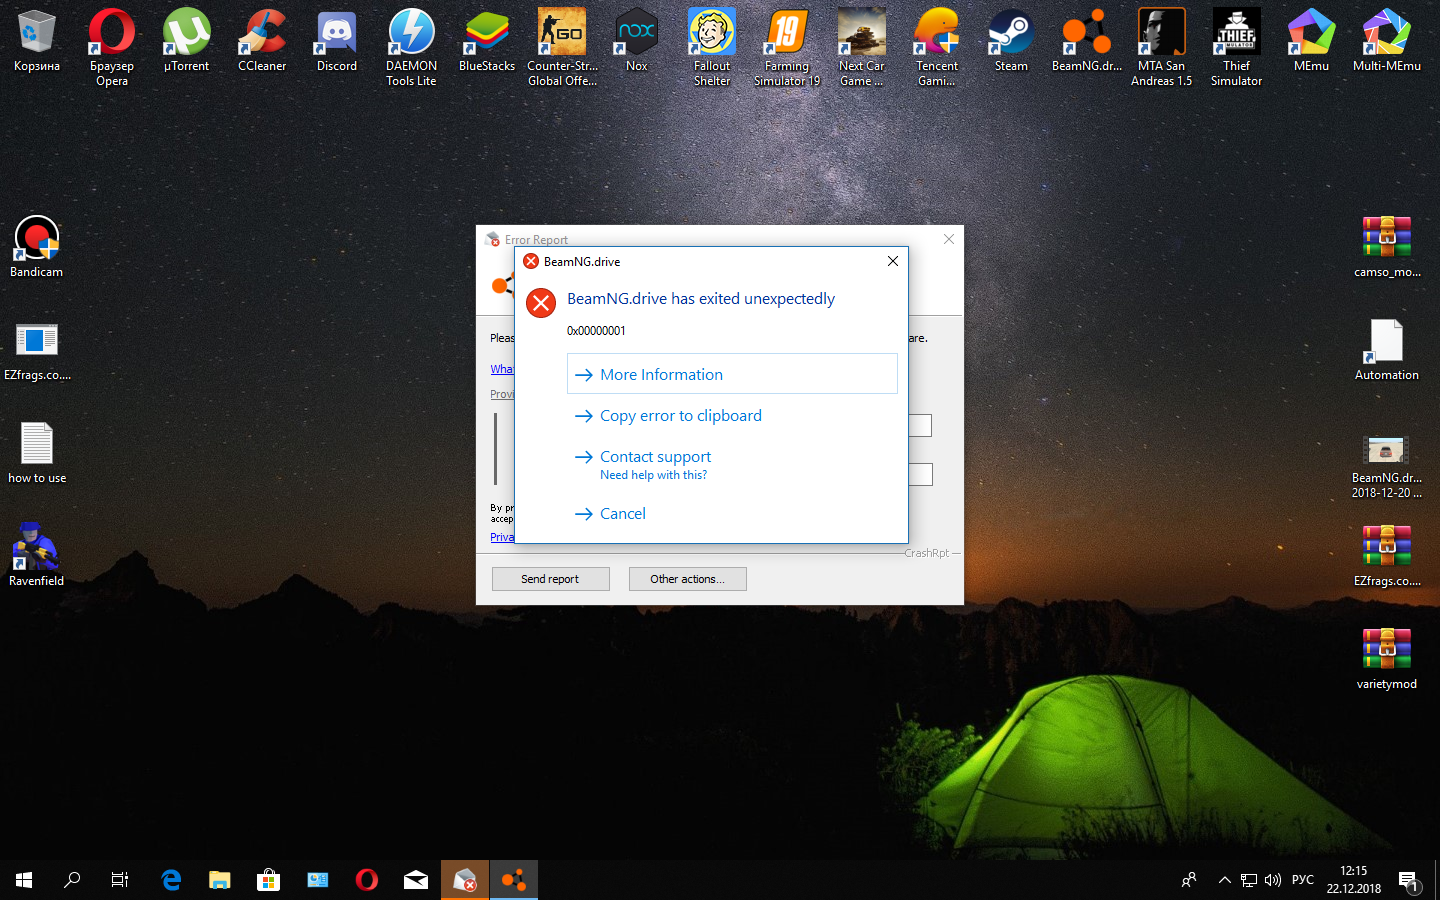Open volume control in system tray
This screenshot has height=900, width=1440.
point(1273,880)
